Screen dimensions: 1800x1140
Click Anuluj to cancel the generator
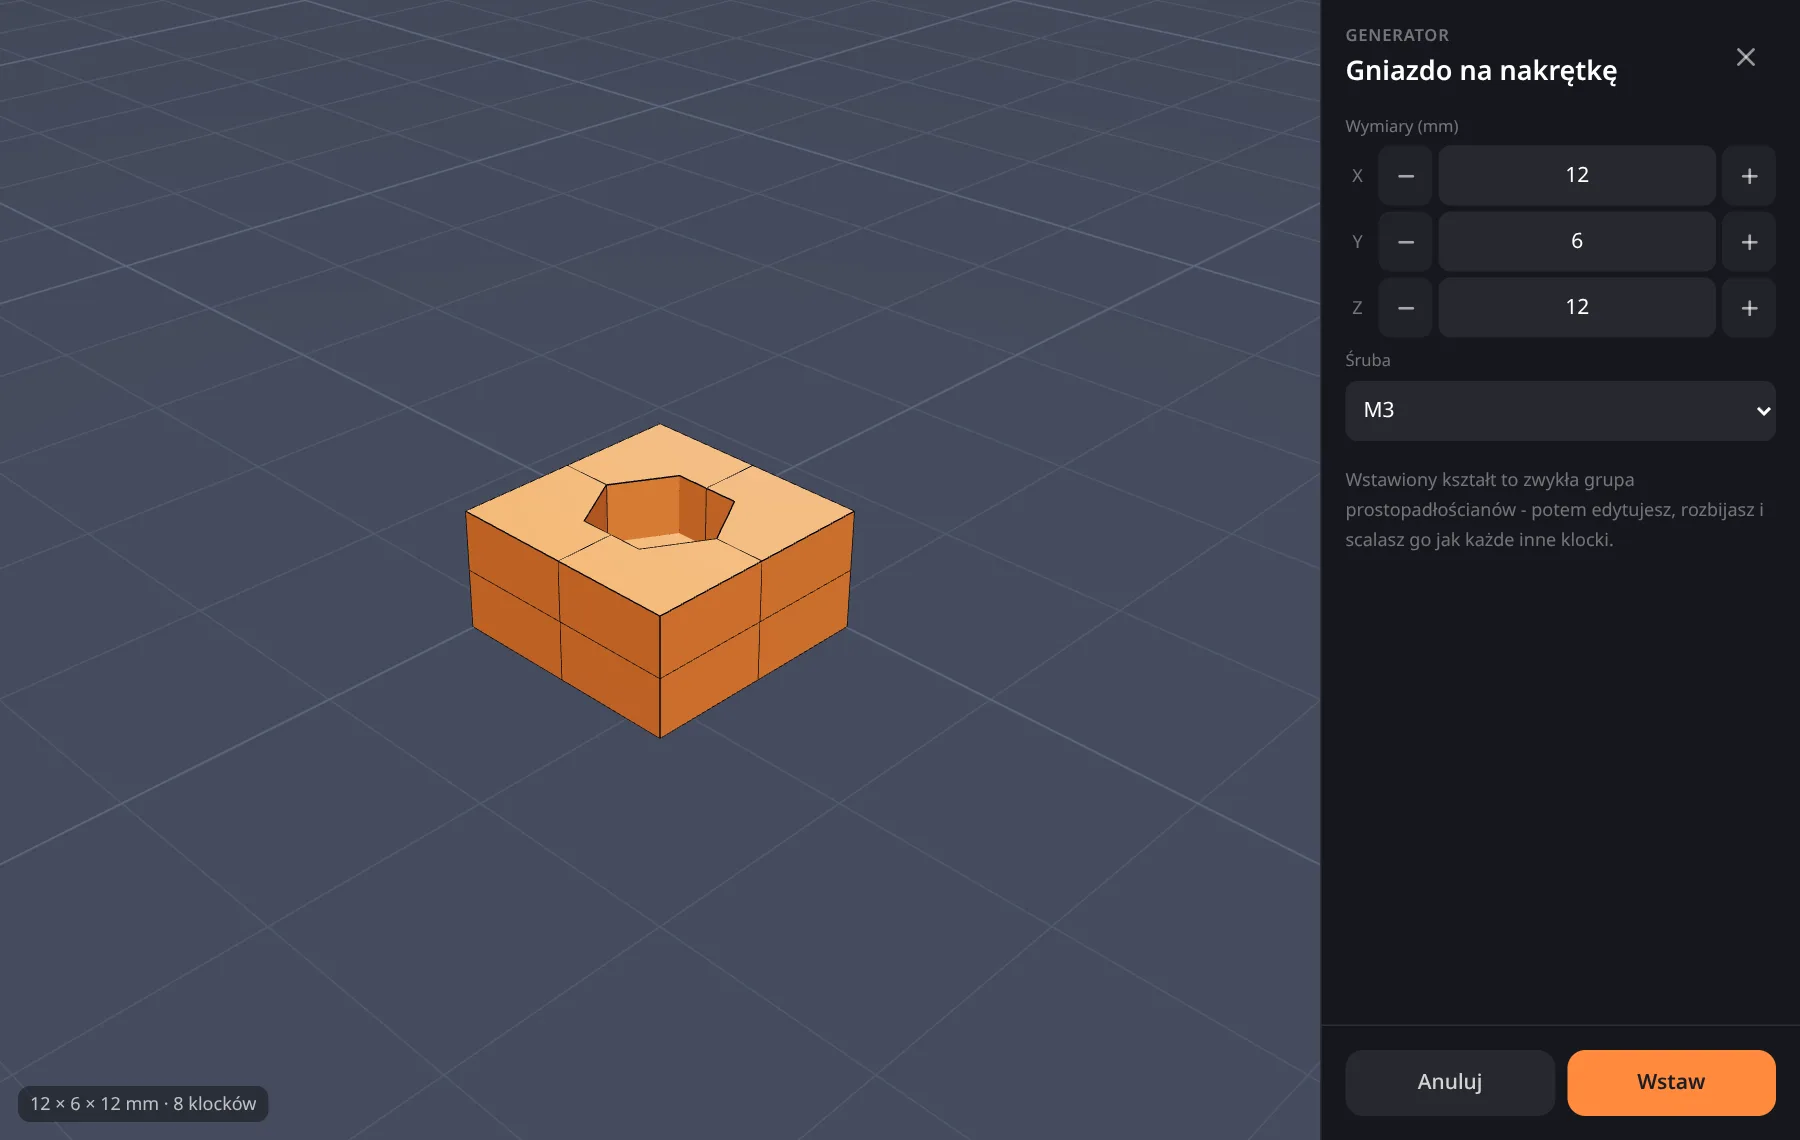pos(1450,1082)
